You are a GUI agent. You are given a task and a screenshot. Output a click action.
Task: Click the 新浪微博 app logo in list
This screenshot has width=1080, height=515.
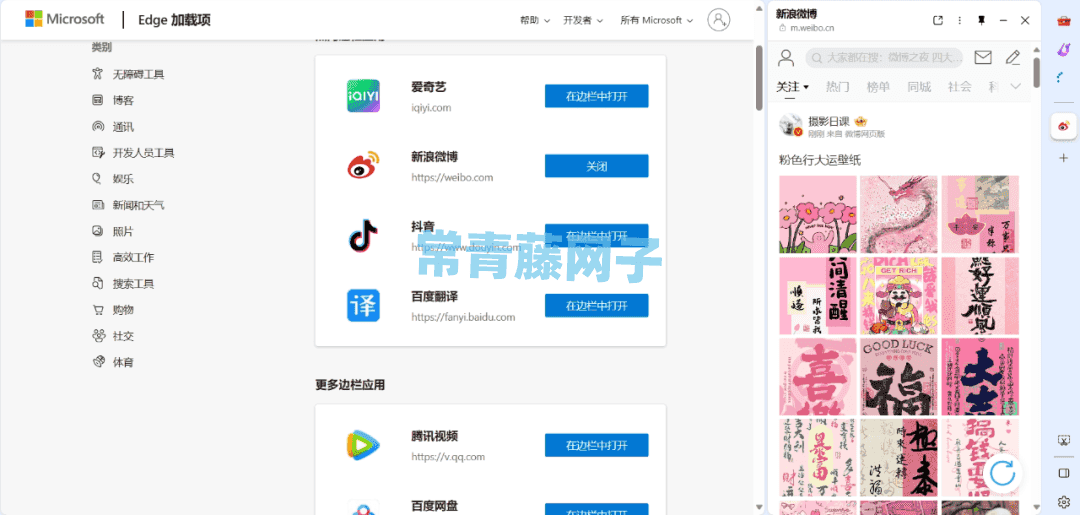click(x=363, y=165)
